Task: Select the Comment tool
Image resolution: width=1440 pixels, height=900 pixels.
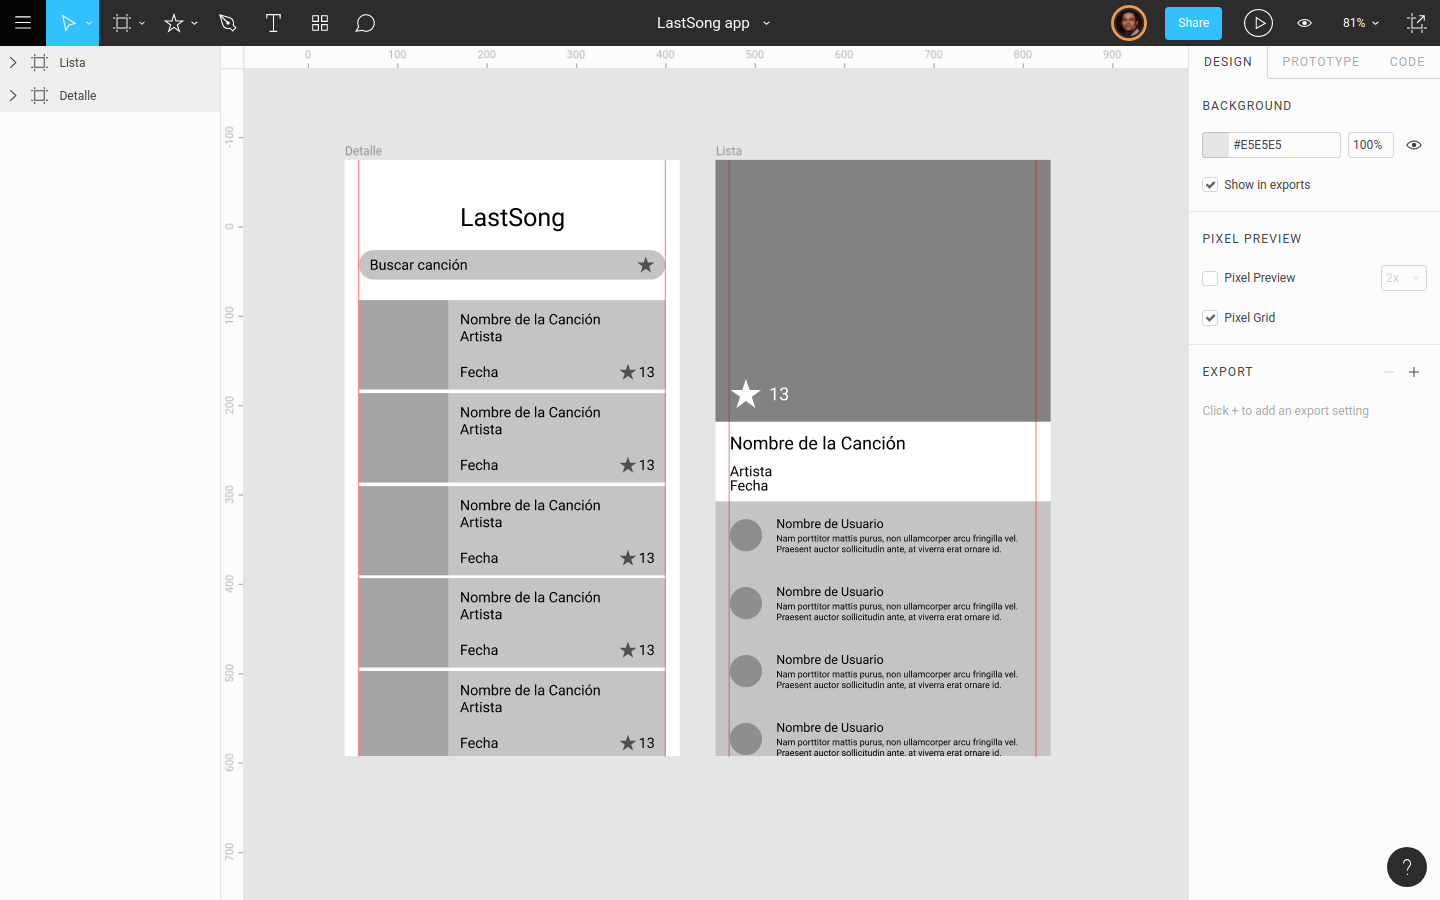Action: coord(365,23)
